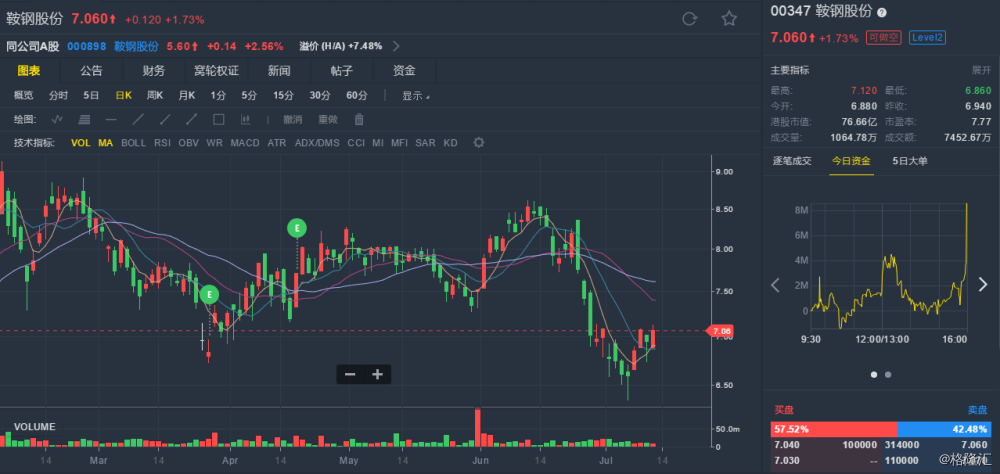The width and height of the screenshot is (1000, 474).
Task: Click the E event marker near April
Action: pyautogui.click(x=209, y=295)
